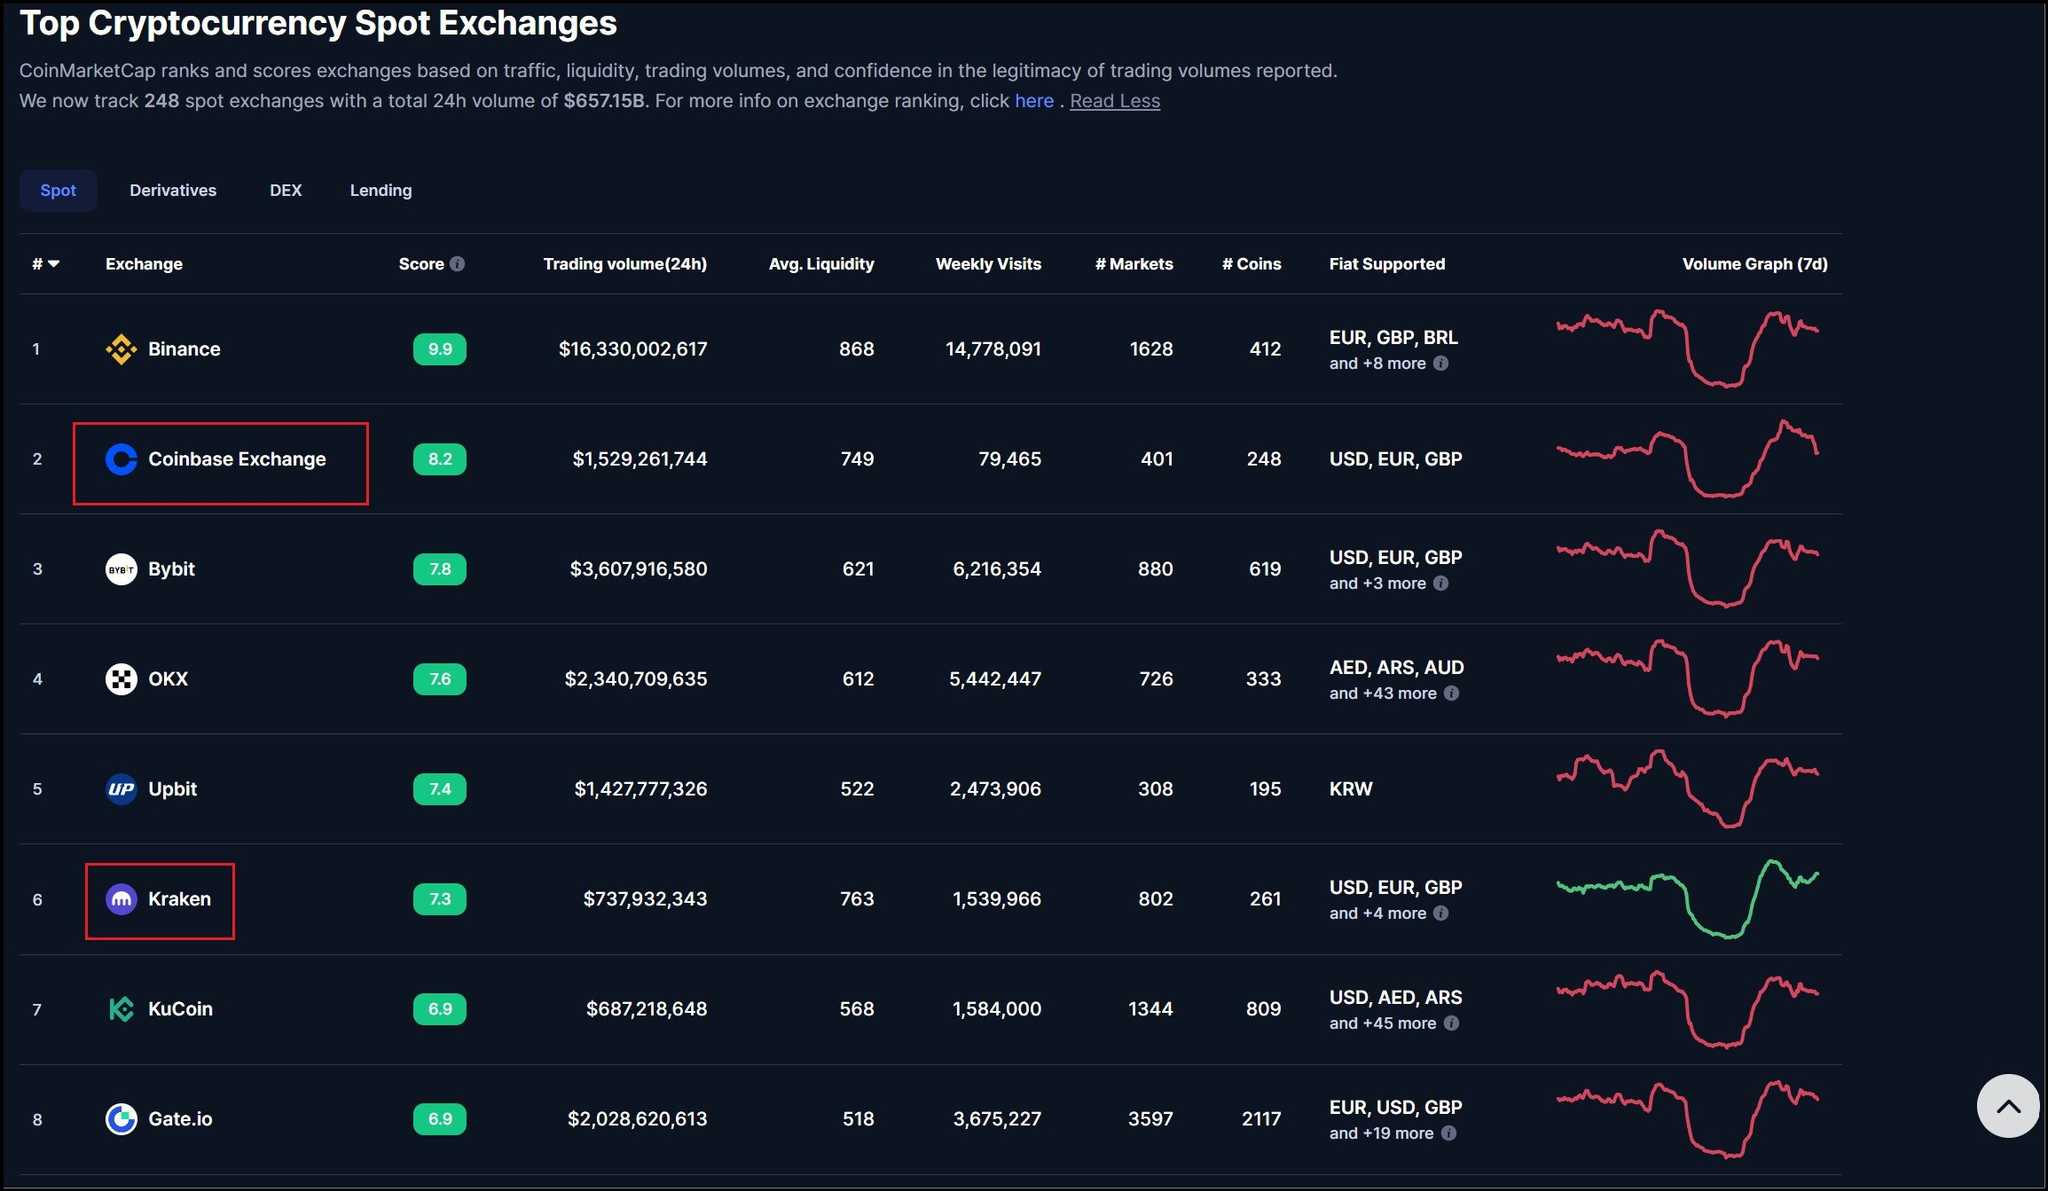Click the Read Less link

click(x=1115, y=101)
